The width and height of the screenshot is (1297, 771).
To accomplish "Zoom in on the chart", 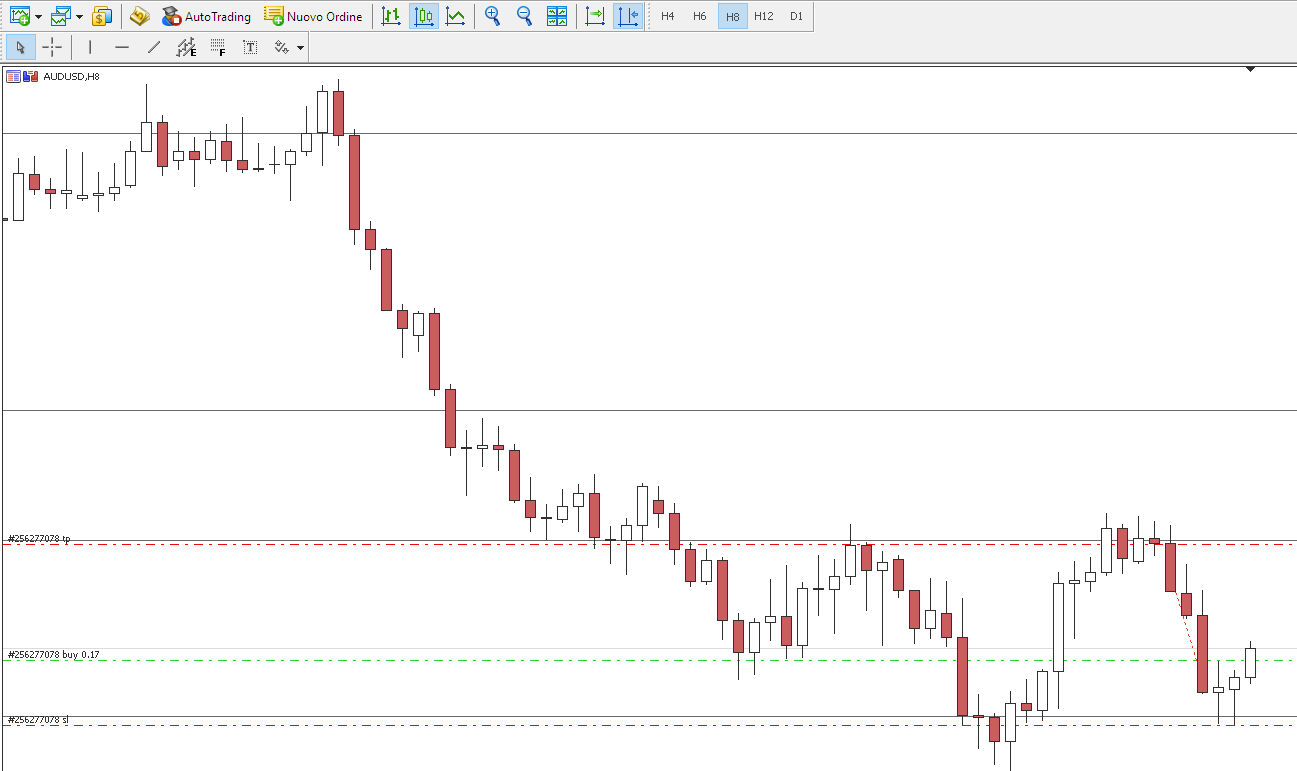I will click(492, 16).
